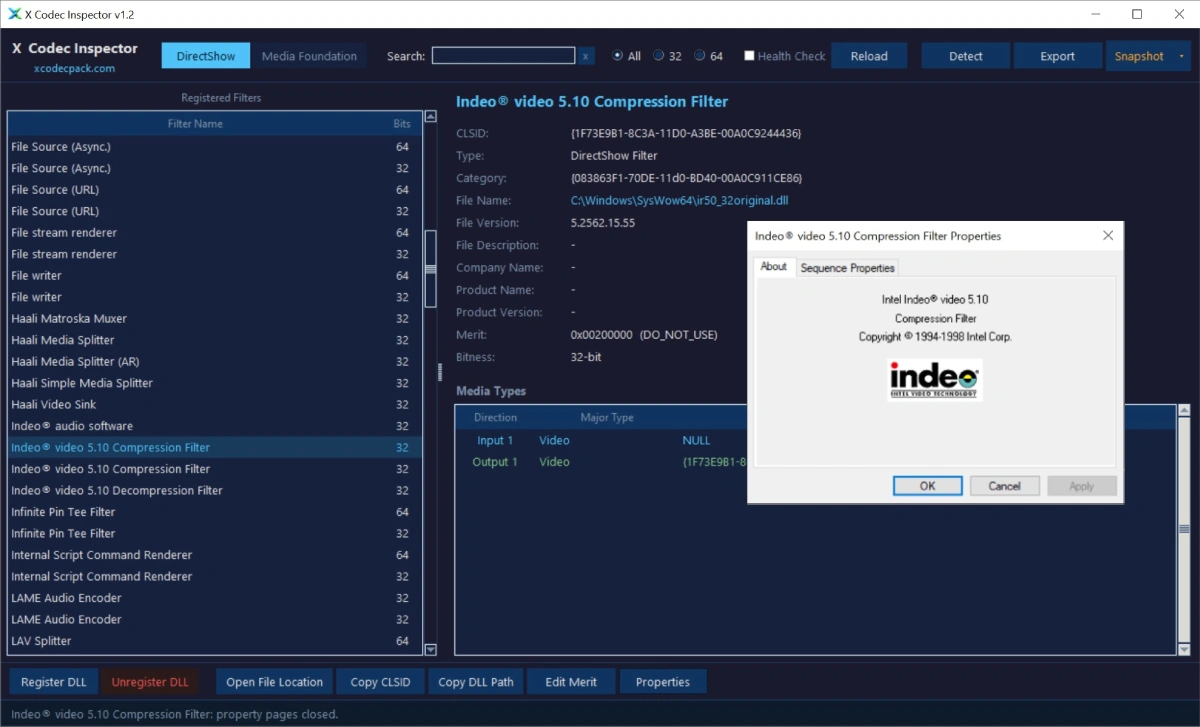Close the Compression Filter Properties dialog
Image resolution: width=1200 pixels, height=727 pixels.
(1107, 236)
